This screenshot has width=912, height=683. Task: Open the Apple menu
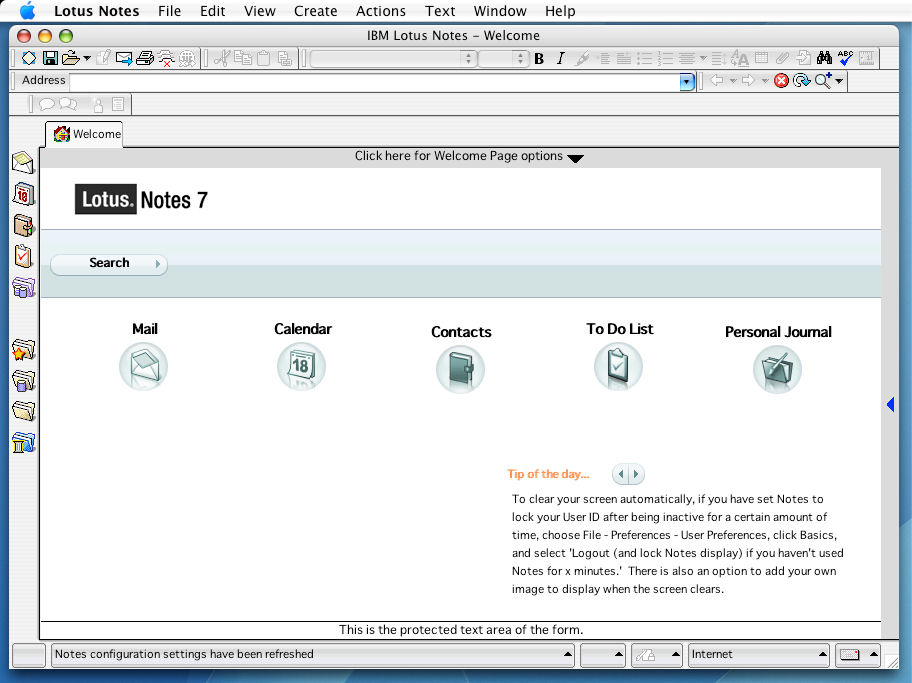(x=27, y=10)
